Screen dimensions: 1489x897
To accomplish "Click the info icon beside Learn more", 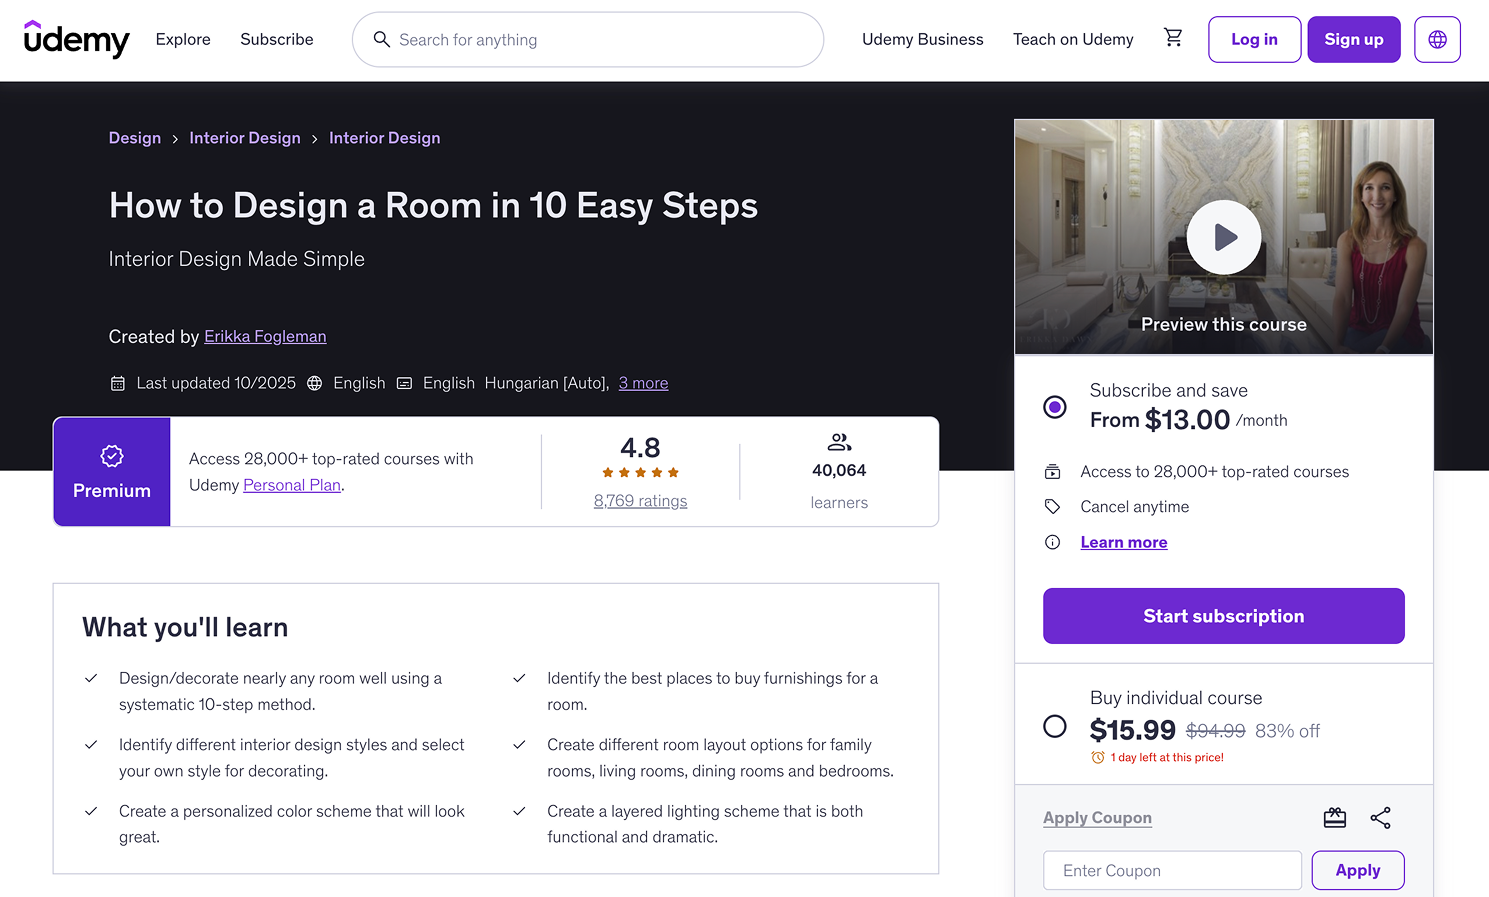I will coord(1052,542).
